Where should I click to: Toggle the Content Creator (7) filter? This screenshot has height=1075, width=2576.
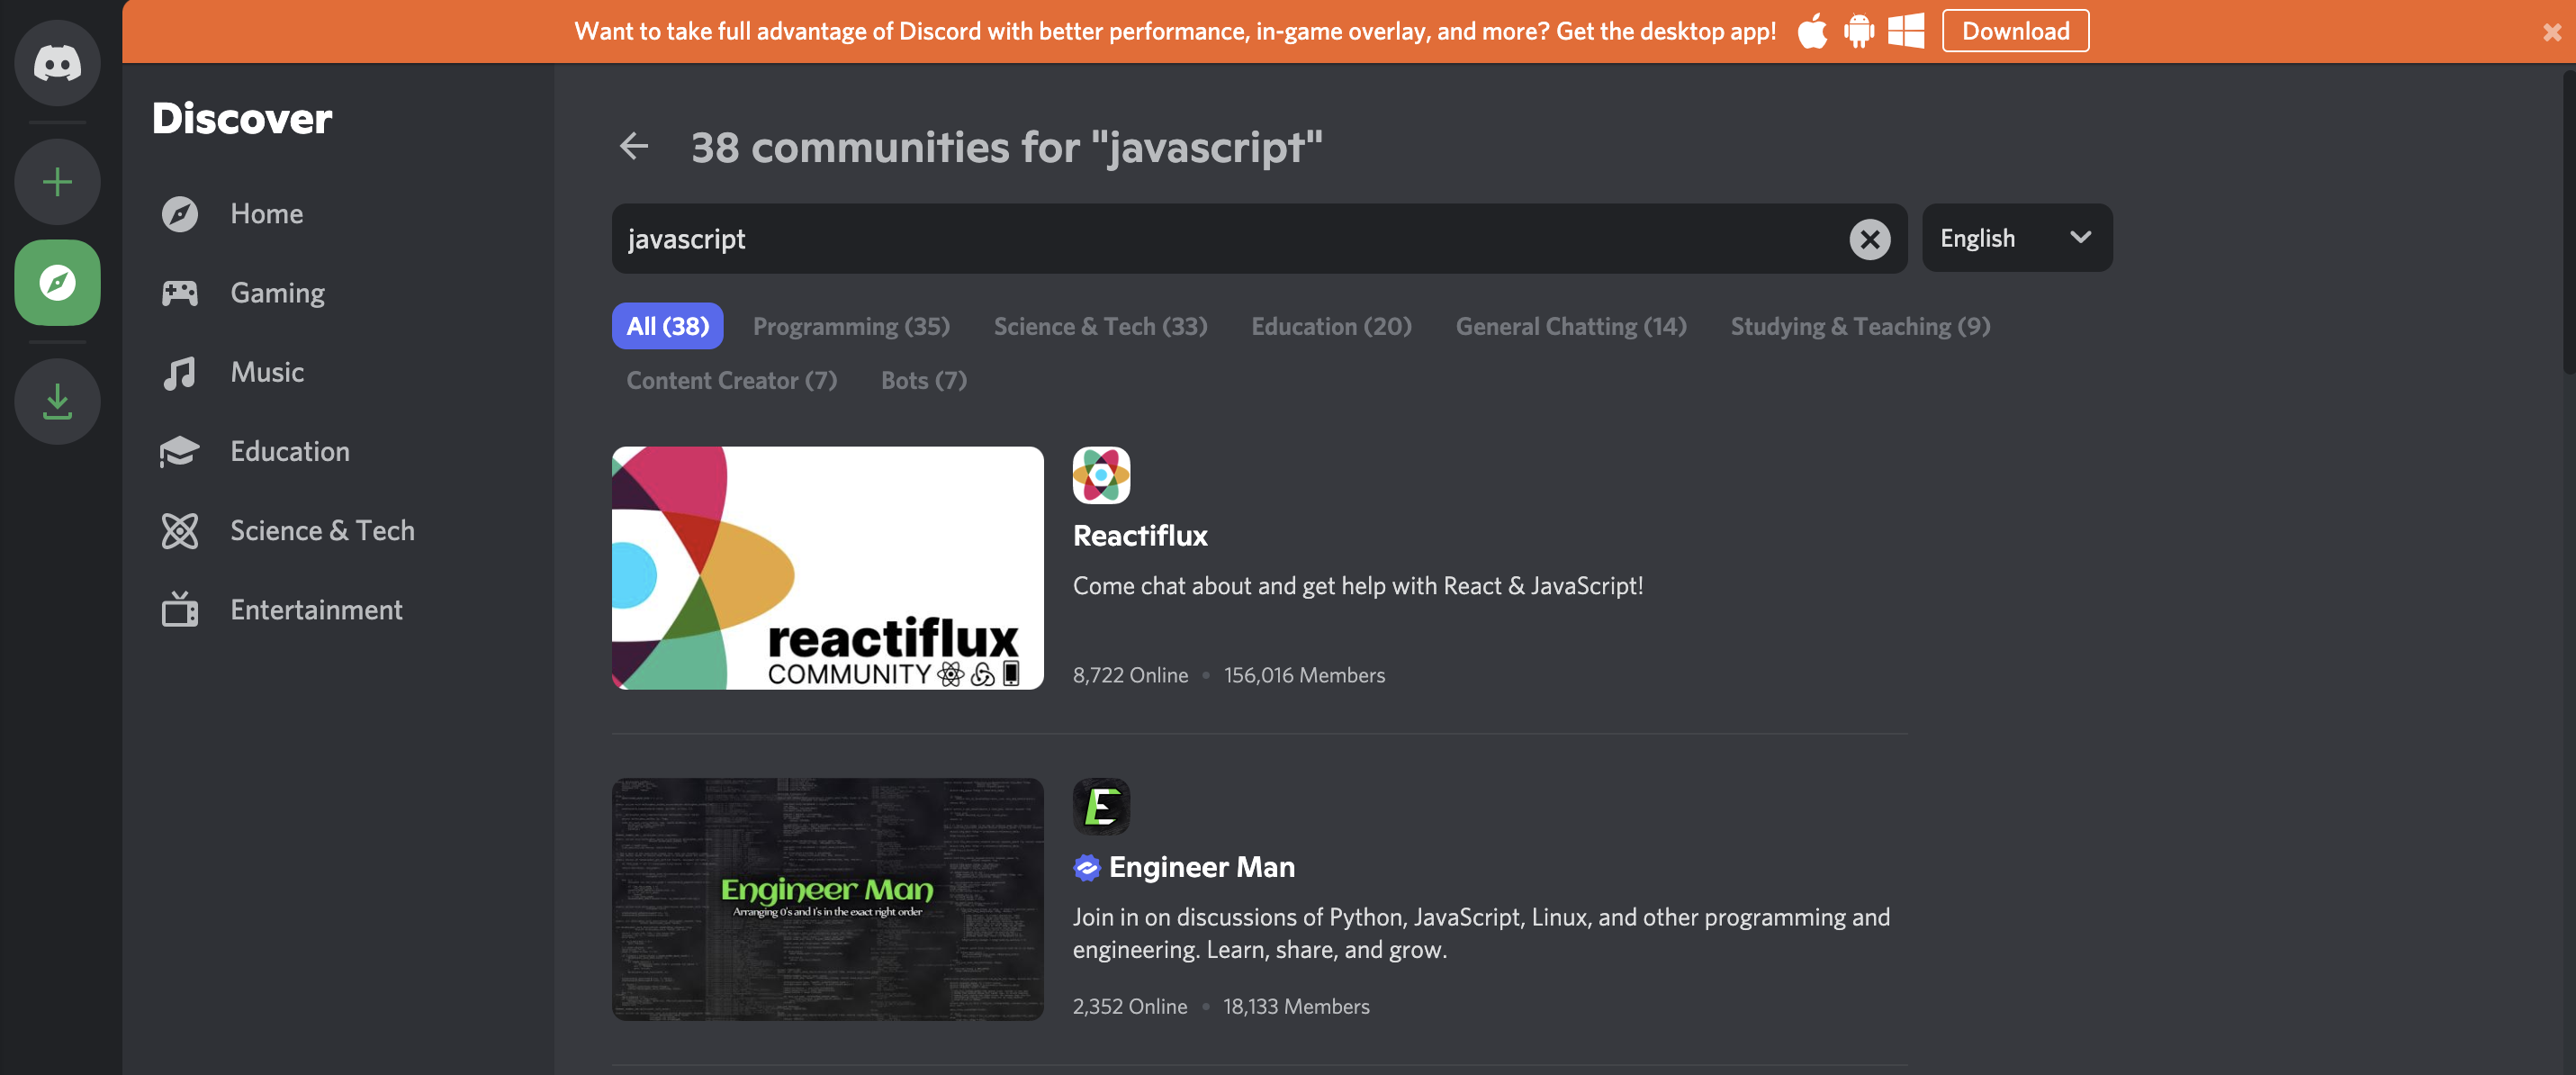coord(731,378)
